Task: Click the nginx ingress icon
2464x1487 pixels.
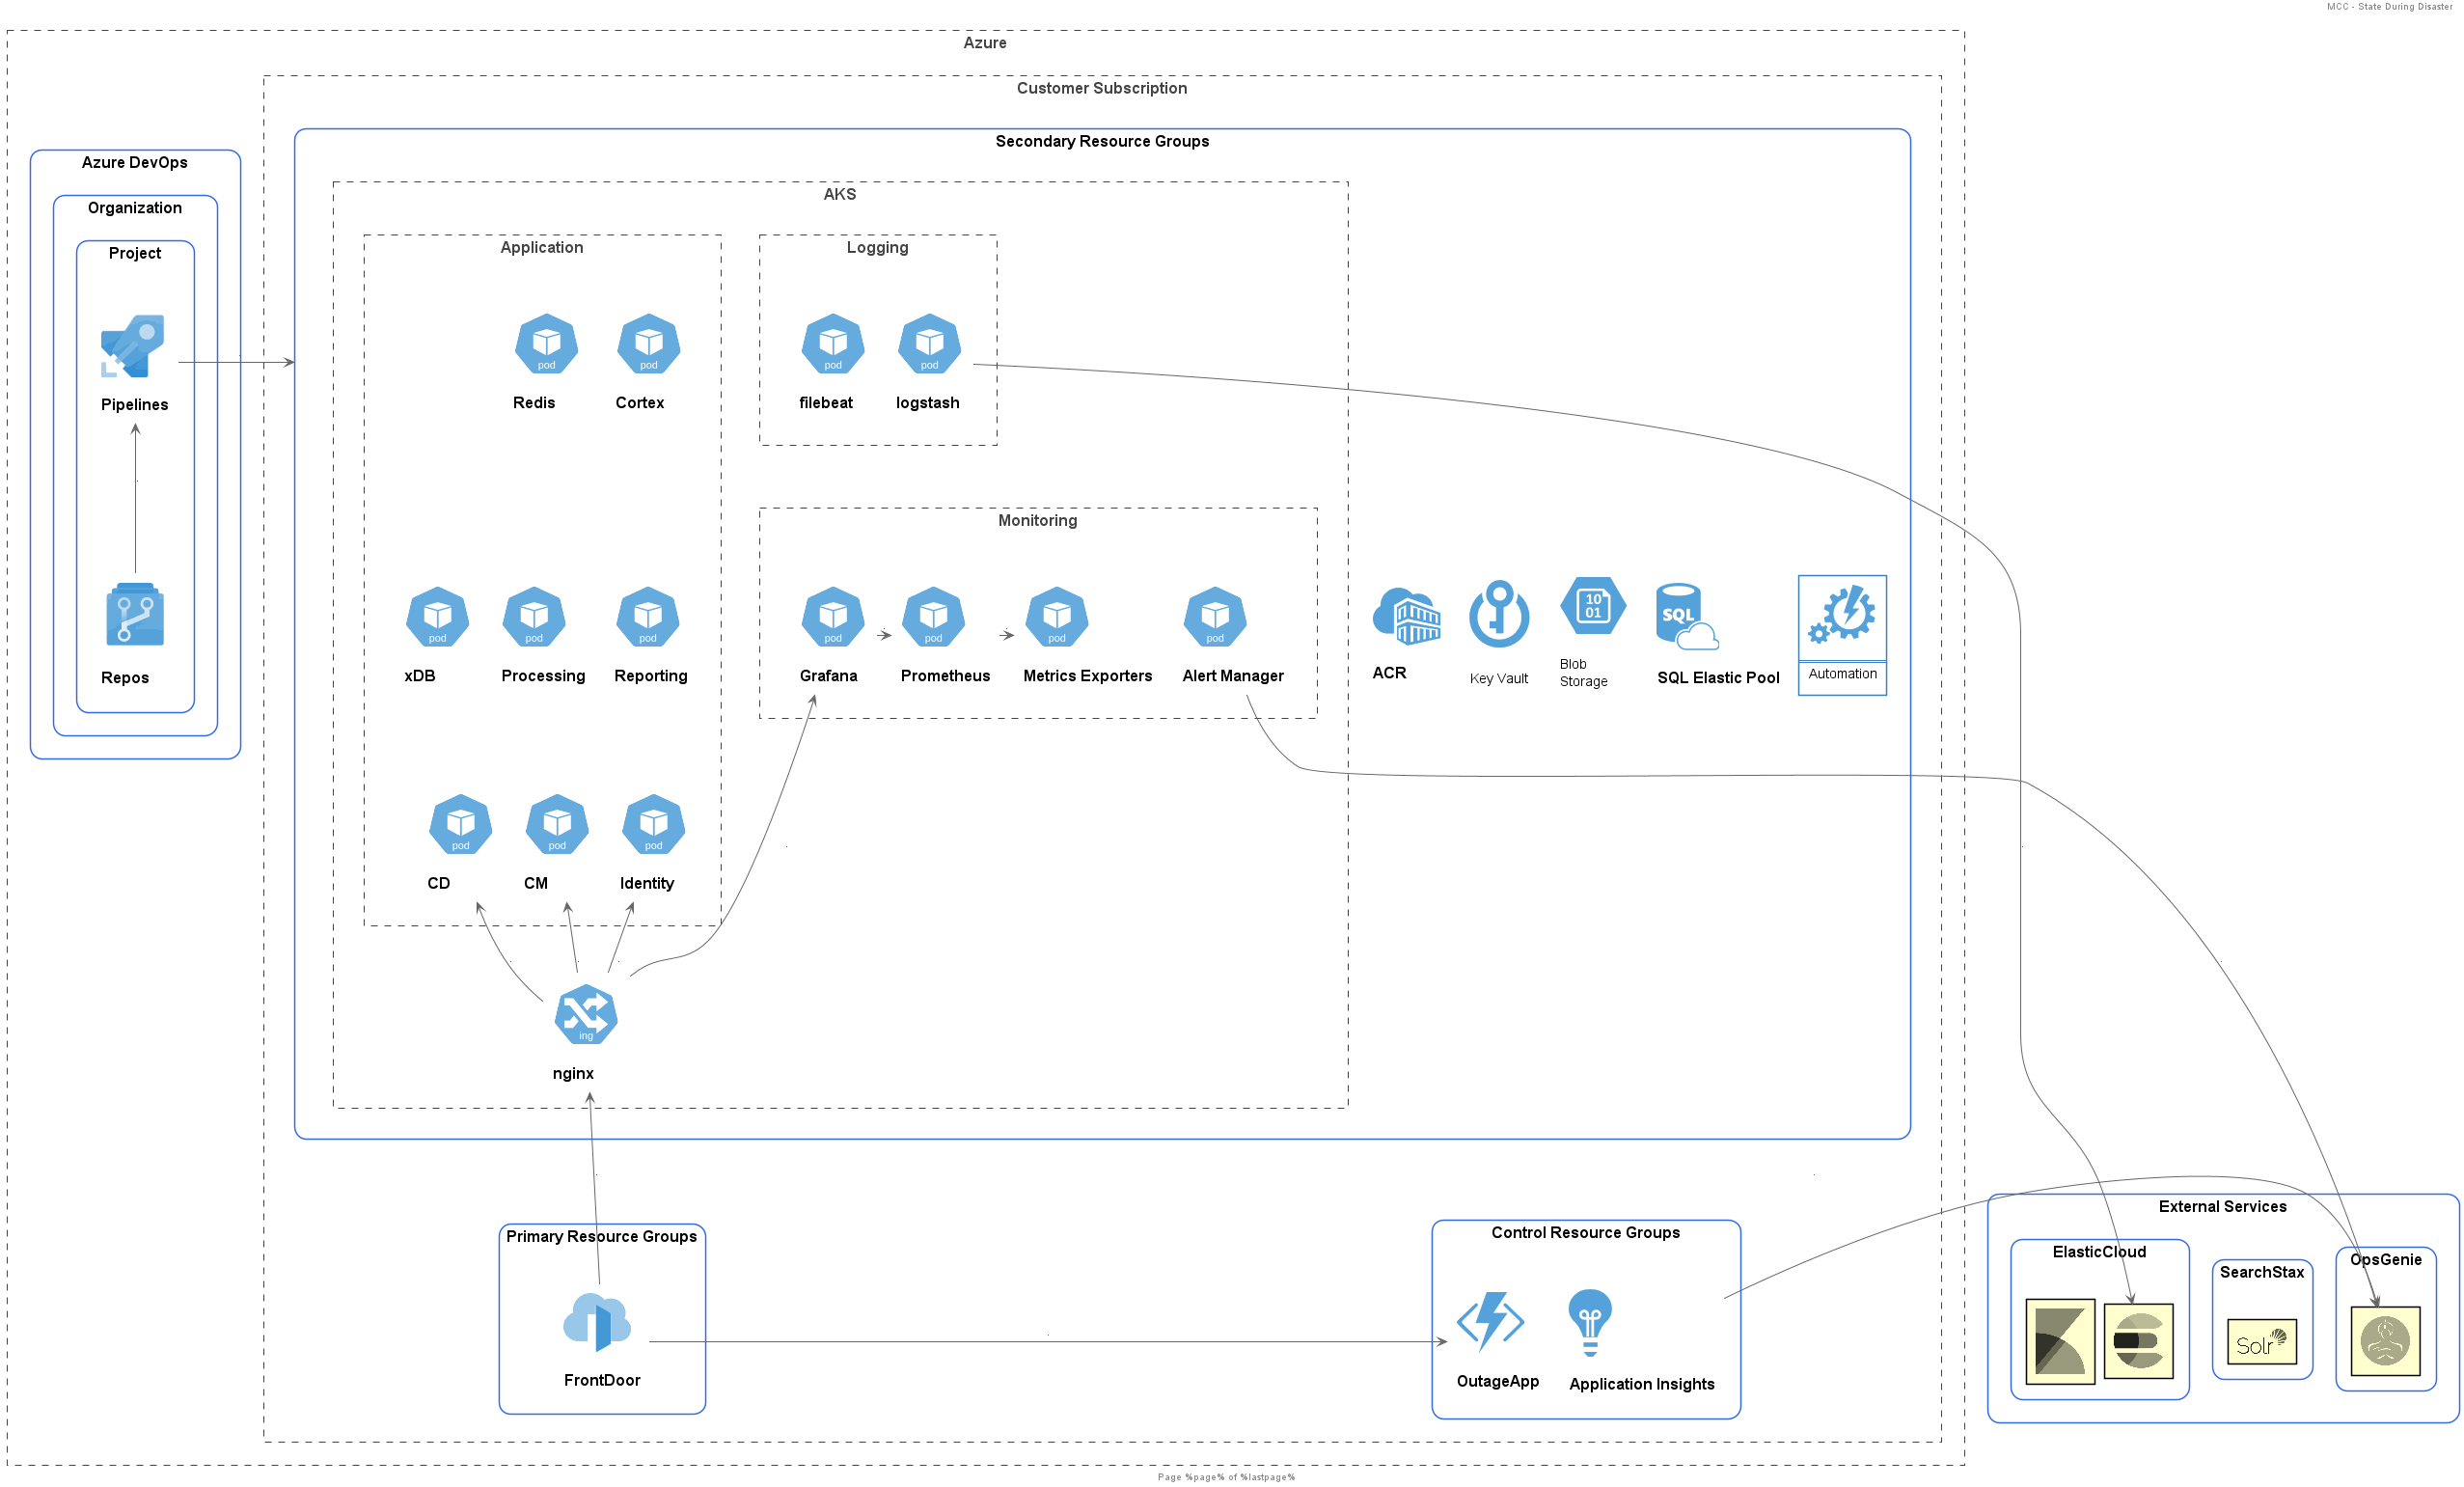Action: (x=586, y=1015)
